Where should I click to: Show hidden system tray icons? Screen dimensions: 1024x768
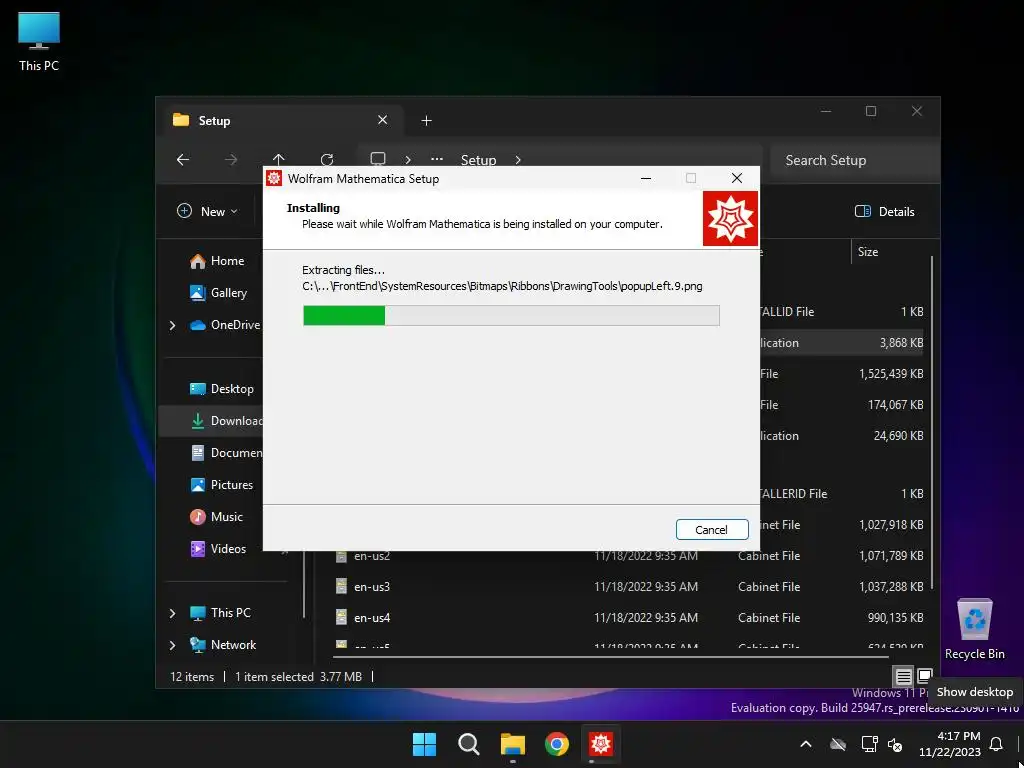pos(806,744)
